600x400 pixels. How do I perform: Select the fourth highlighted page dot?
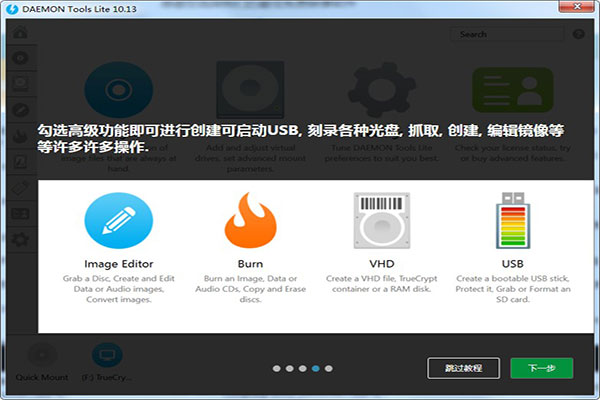pyautogui.click(x=315, y=368)
